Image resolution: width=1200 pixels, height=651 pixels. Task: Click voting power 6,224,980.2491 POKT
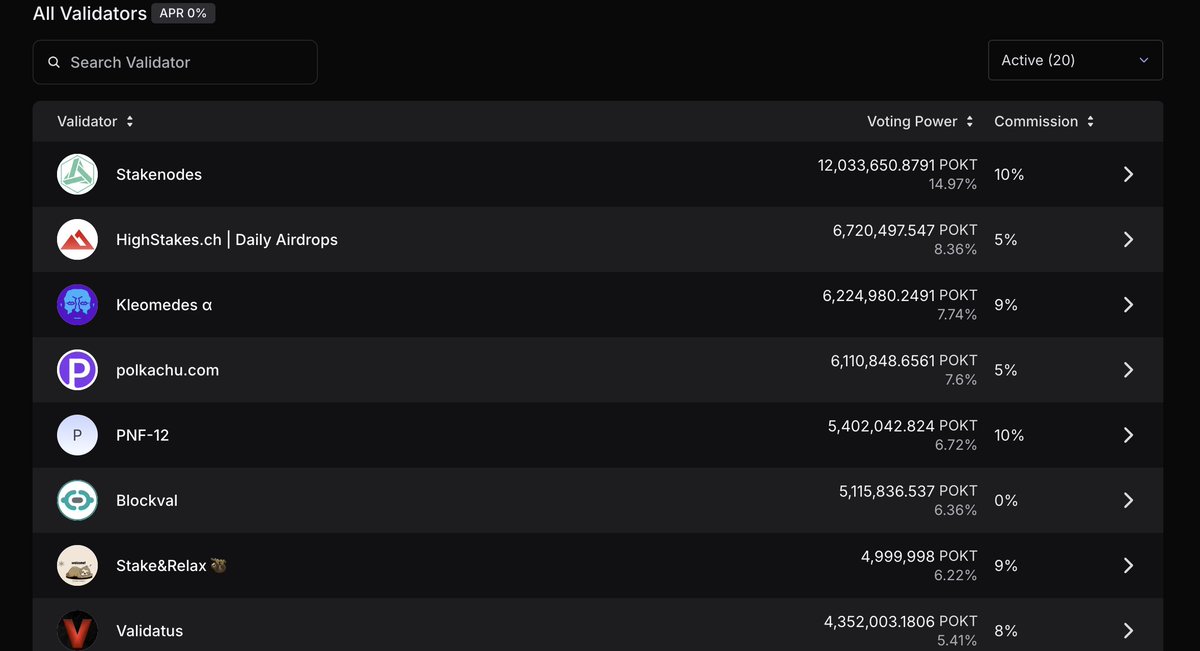pos(900,295)
